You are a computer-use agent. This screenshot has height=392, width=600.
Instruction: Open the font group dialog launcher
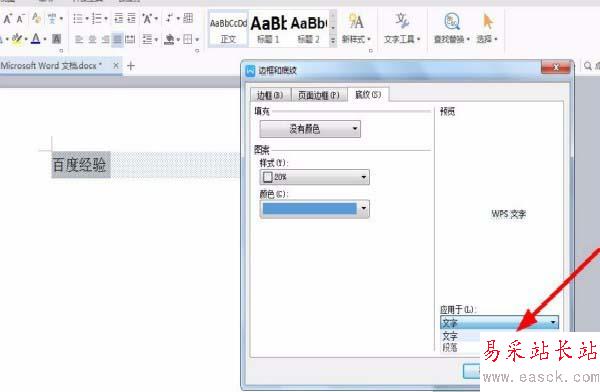pos(61,50)
